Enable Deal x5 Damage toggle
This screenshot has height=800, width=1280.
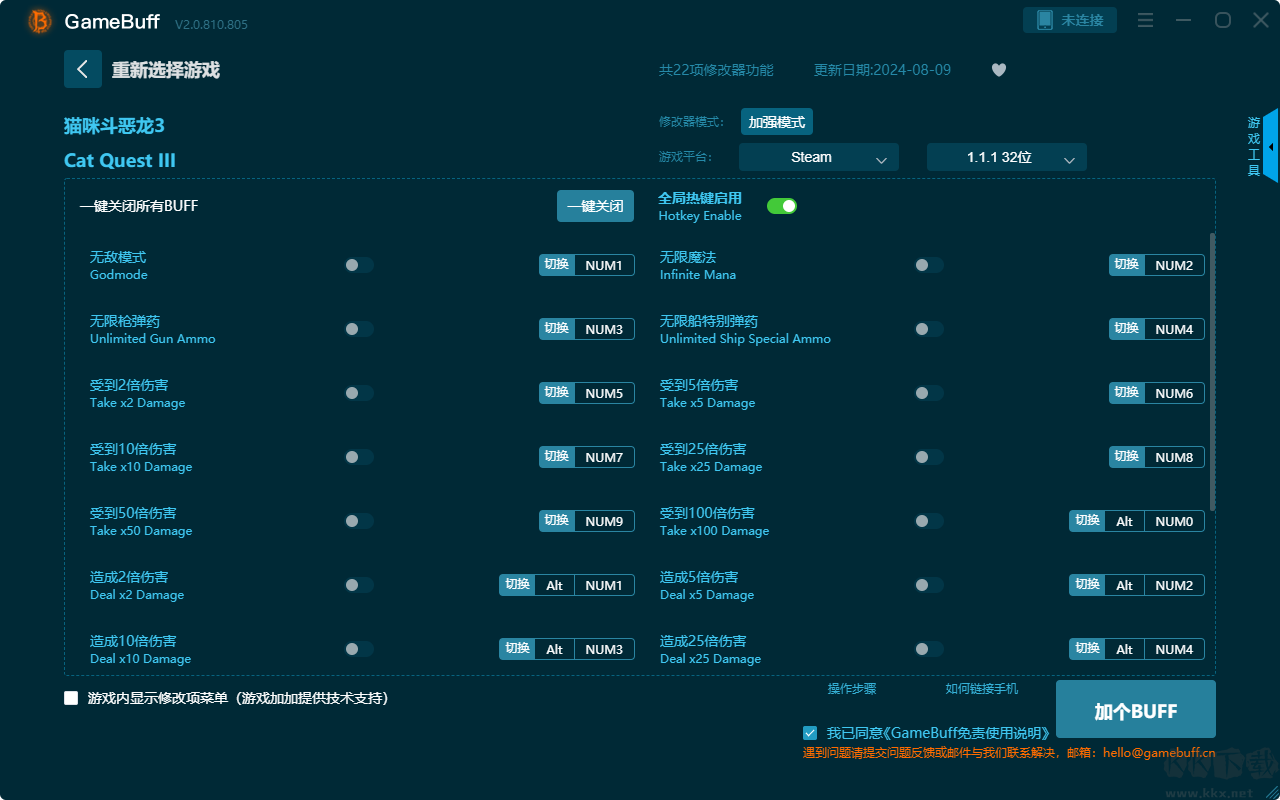tap(929, 585)
